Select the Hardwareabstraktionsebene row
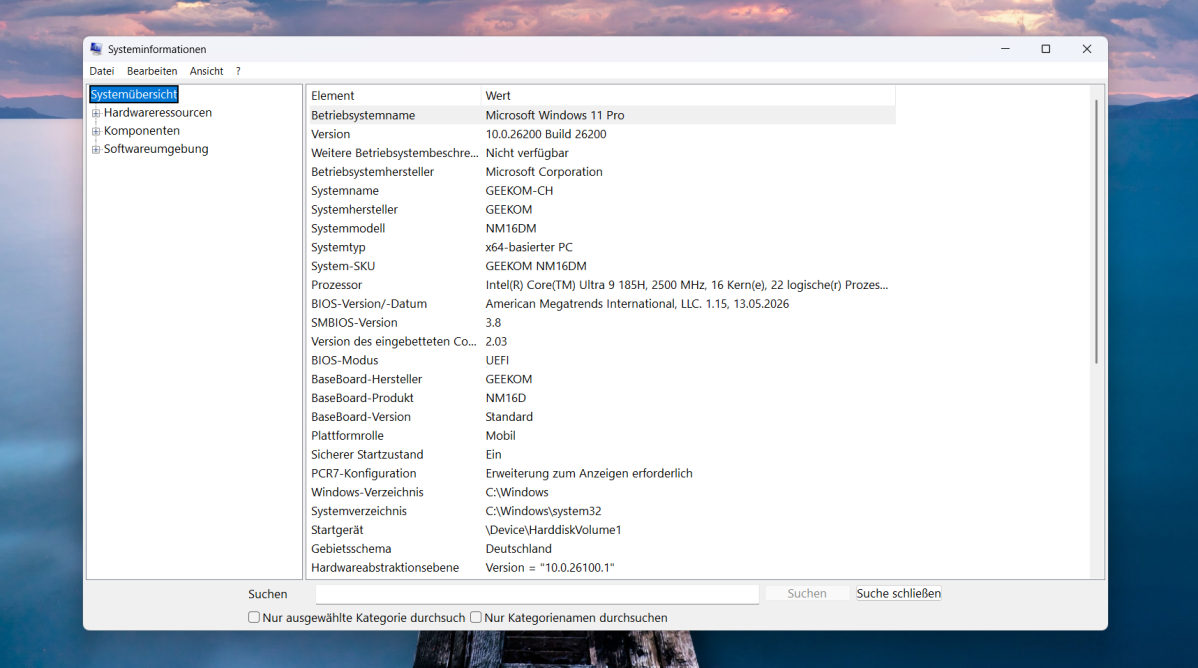 point(601,568)
